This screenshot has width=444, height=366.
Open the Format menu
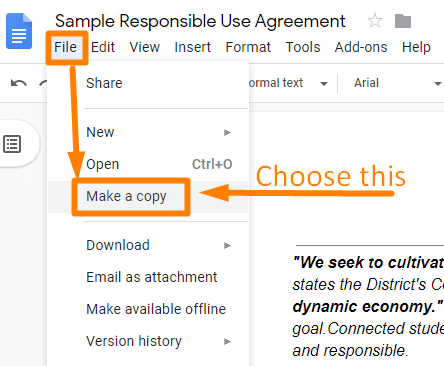click(248, 47)
